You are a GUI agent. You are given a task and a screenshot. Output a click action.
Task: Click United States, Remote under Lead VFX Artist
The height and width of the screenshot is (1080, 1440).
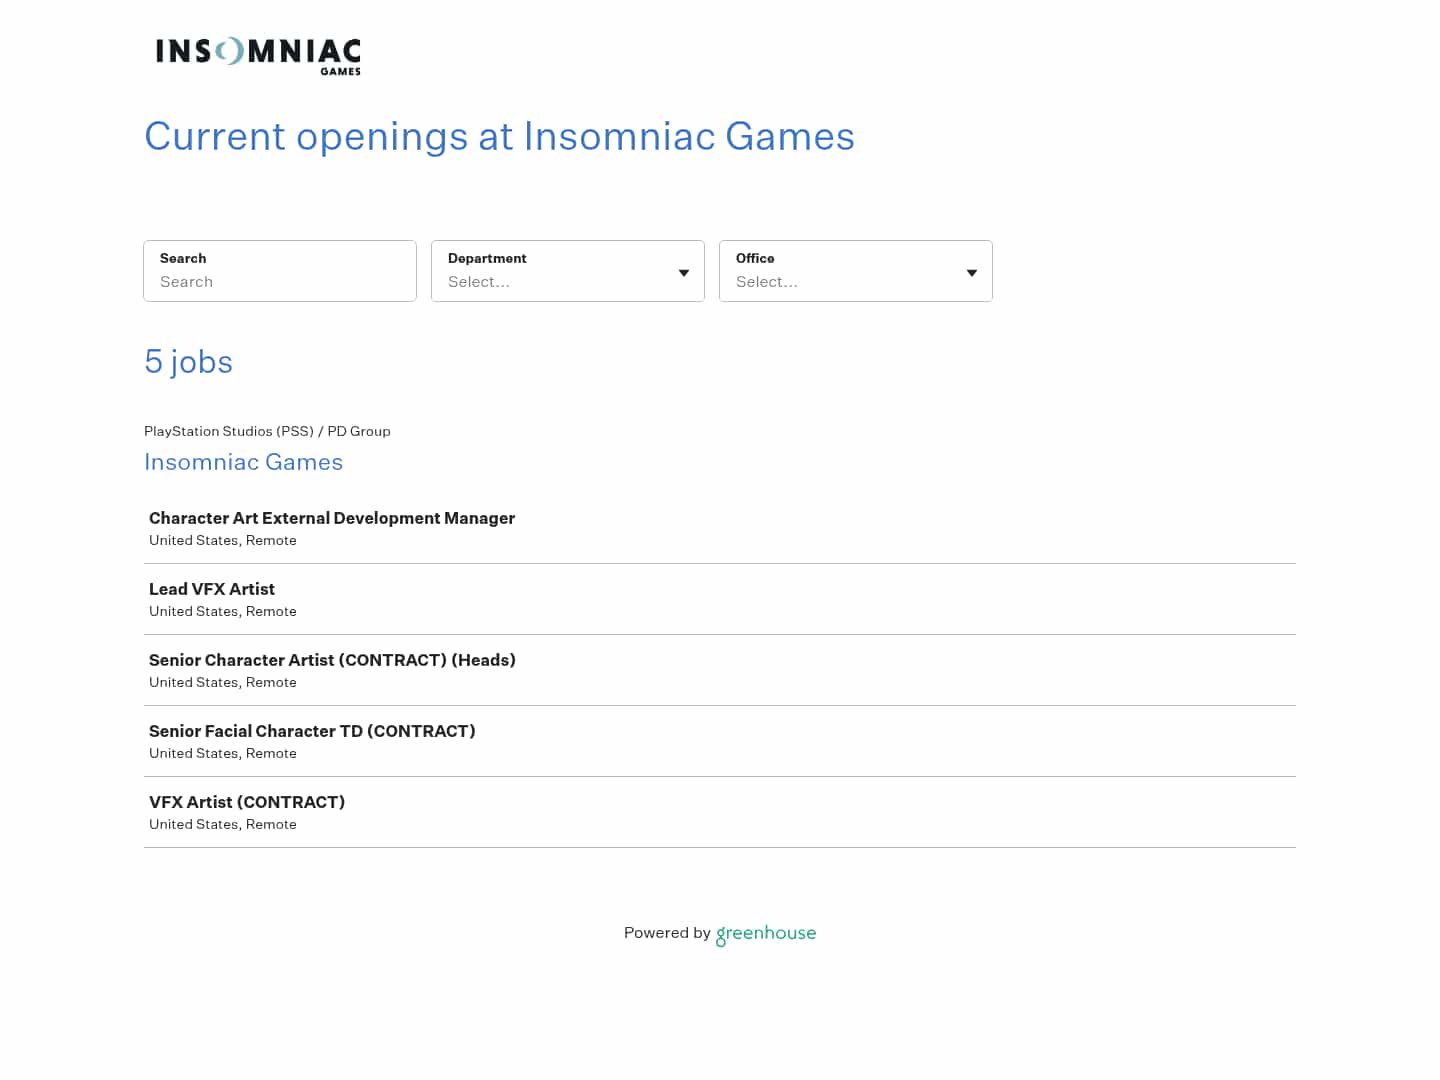point(222,611)
